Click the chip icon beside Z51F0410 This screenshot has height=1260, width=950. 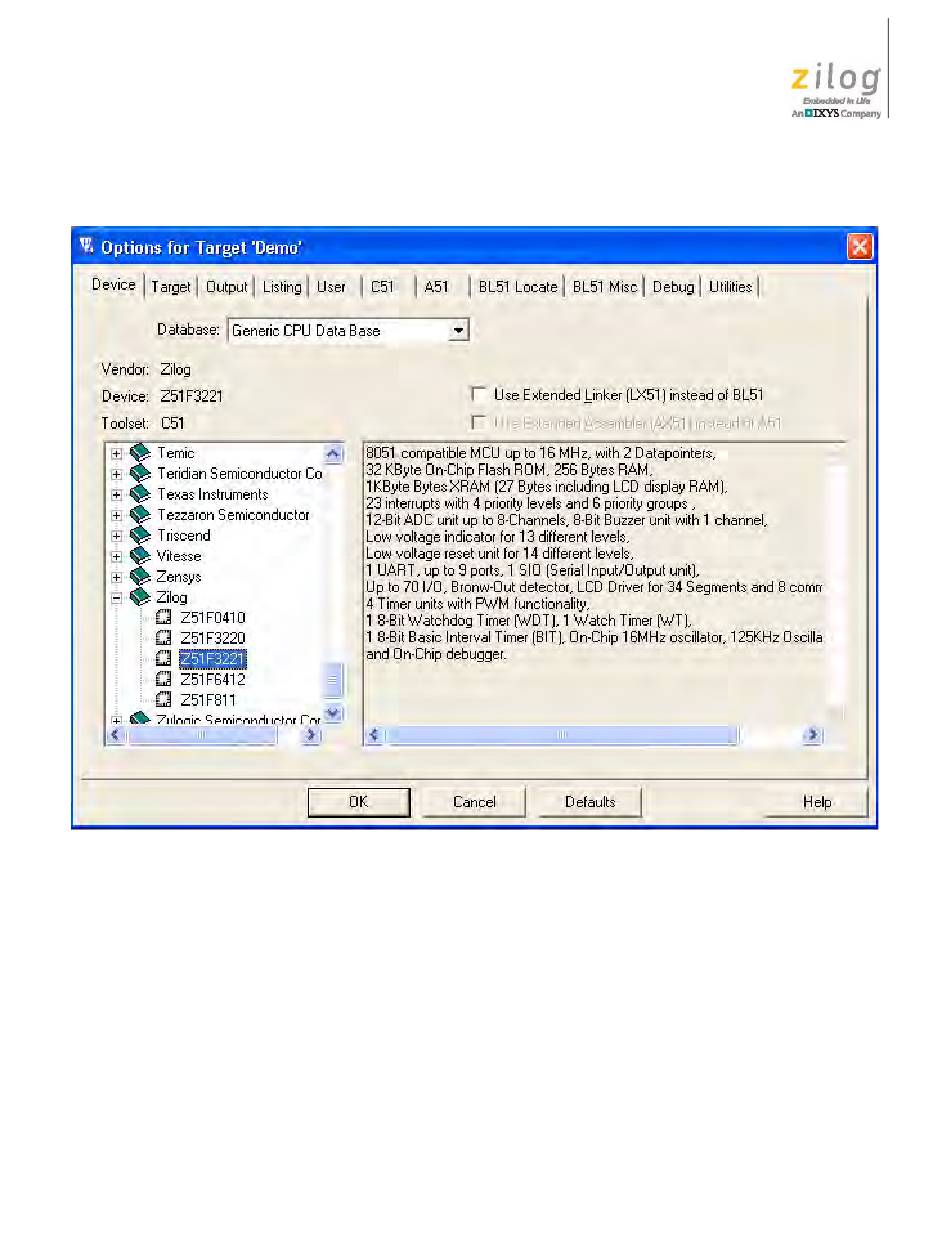point(164,618)
